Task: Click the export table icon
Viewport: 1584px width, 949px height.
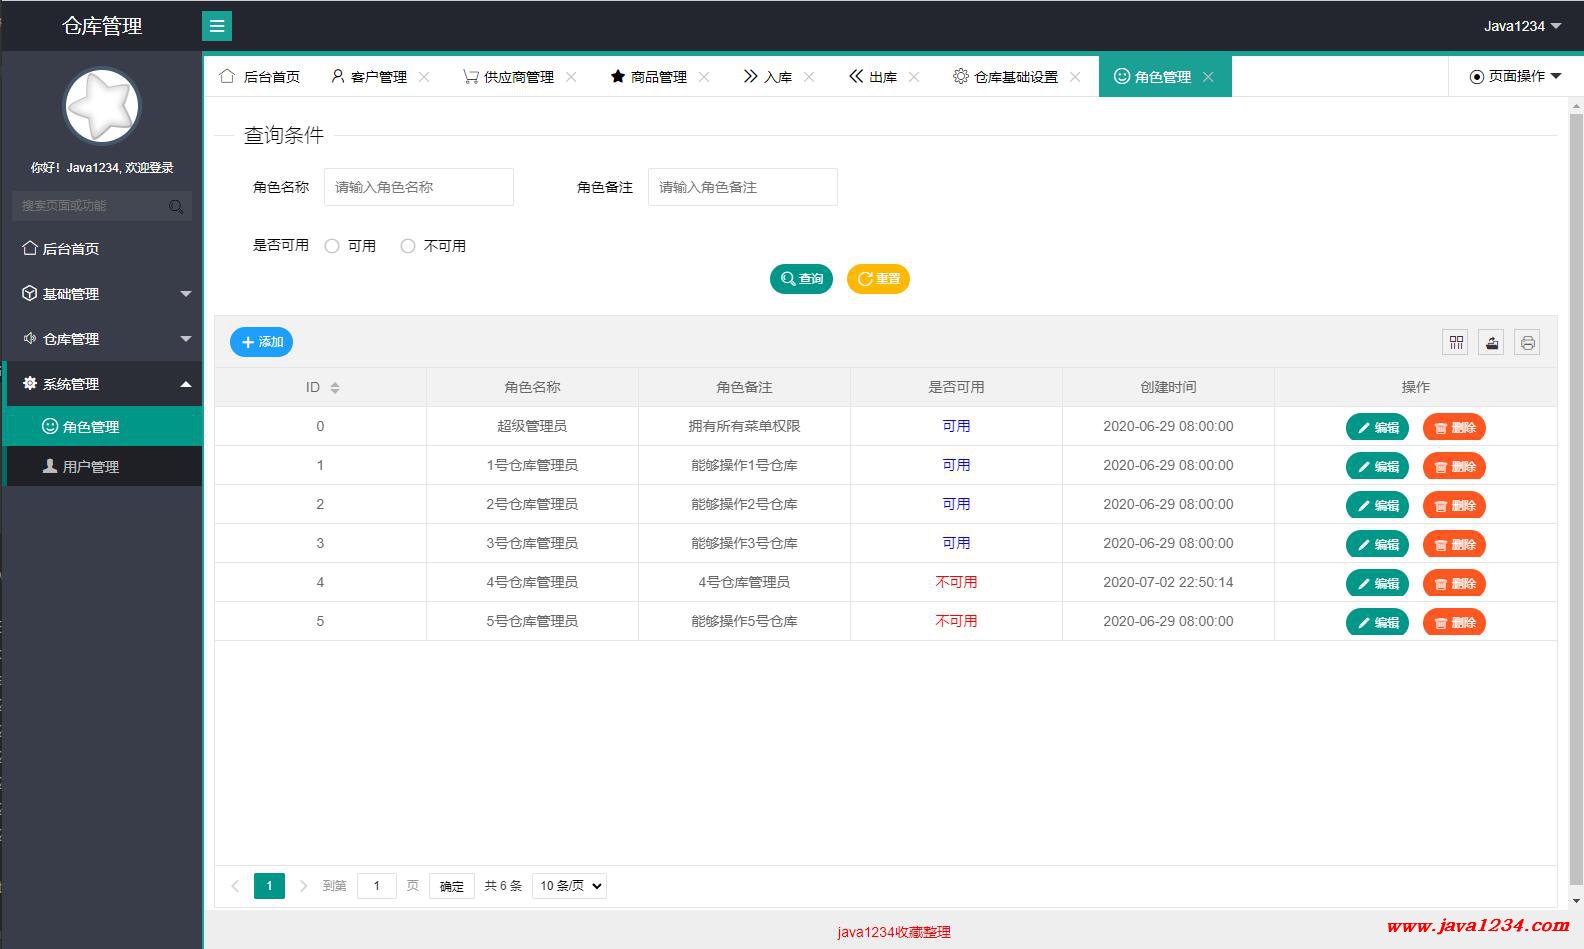Action: click(1491, 343)
